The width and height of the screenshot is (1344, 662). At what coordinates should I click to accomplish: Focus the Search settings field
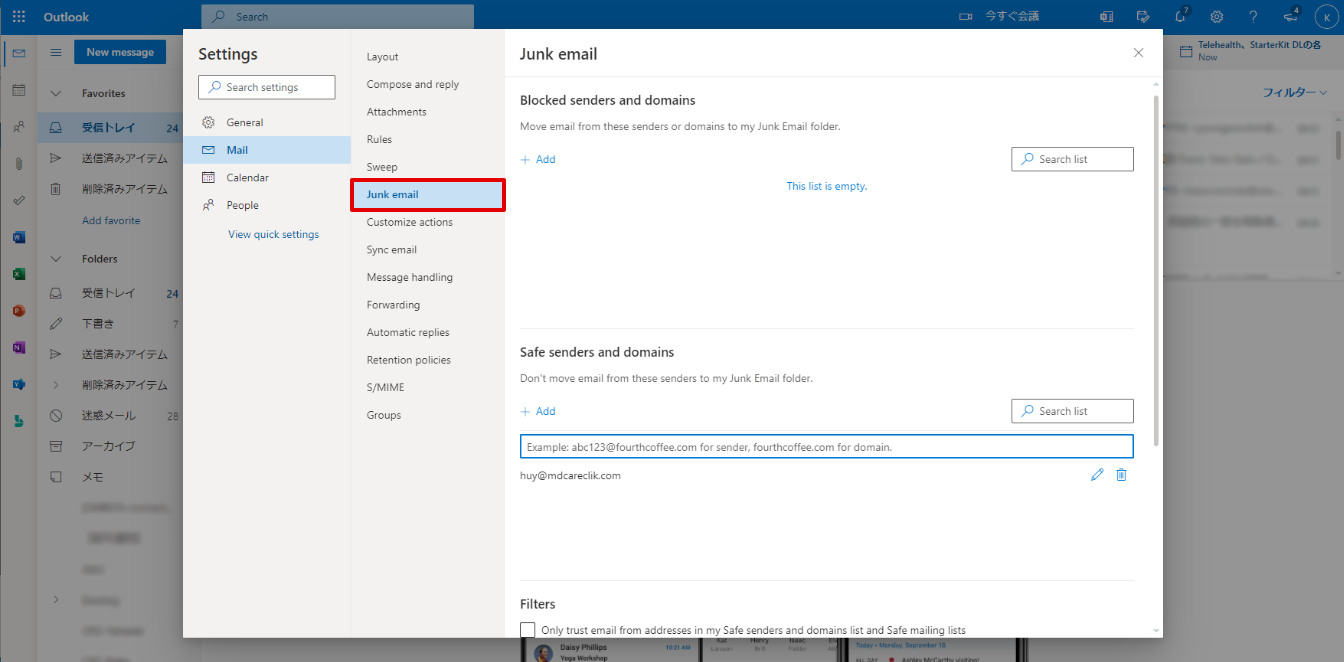click(x=267, y=87)
